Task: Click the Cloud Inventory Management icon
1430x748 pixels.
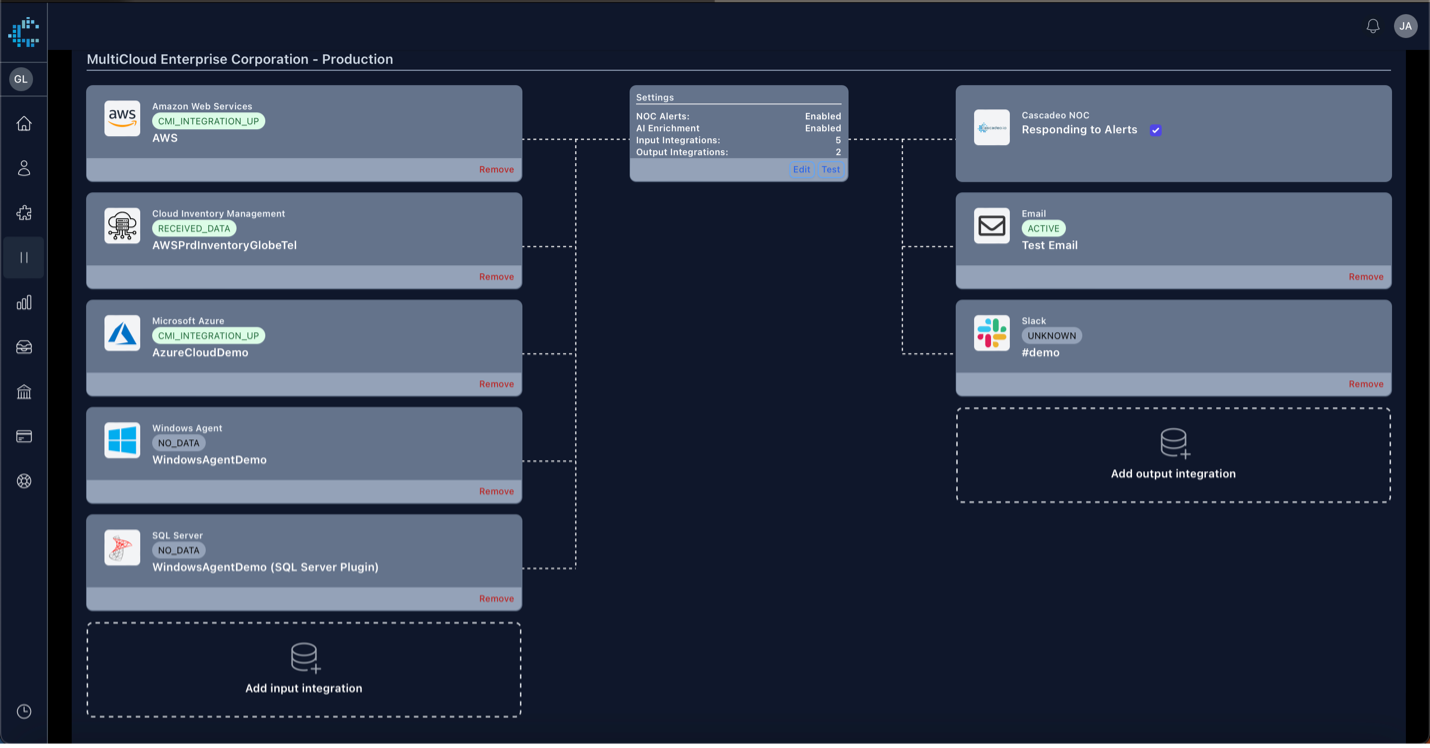Action: coord(122,226)
